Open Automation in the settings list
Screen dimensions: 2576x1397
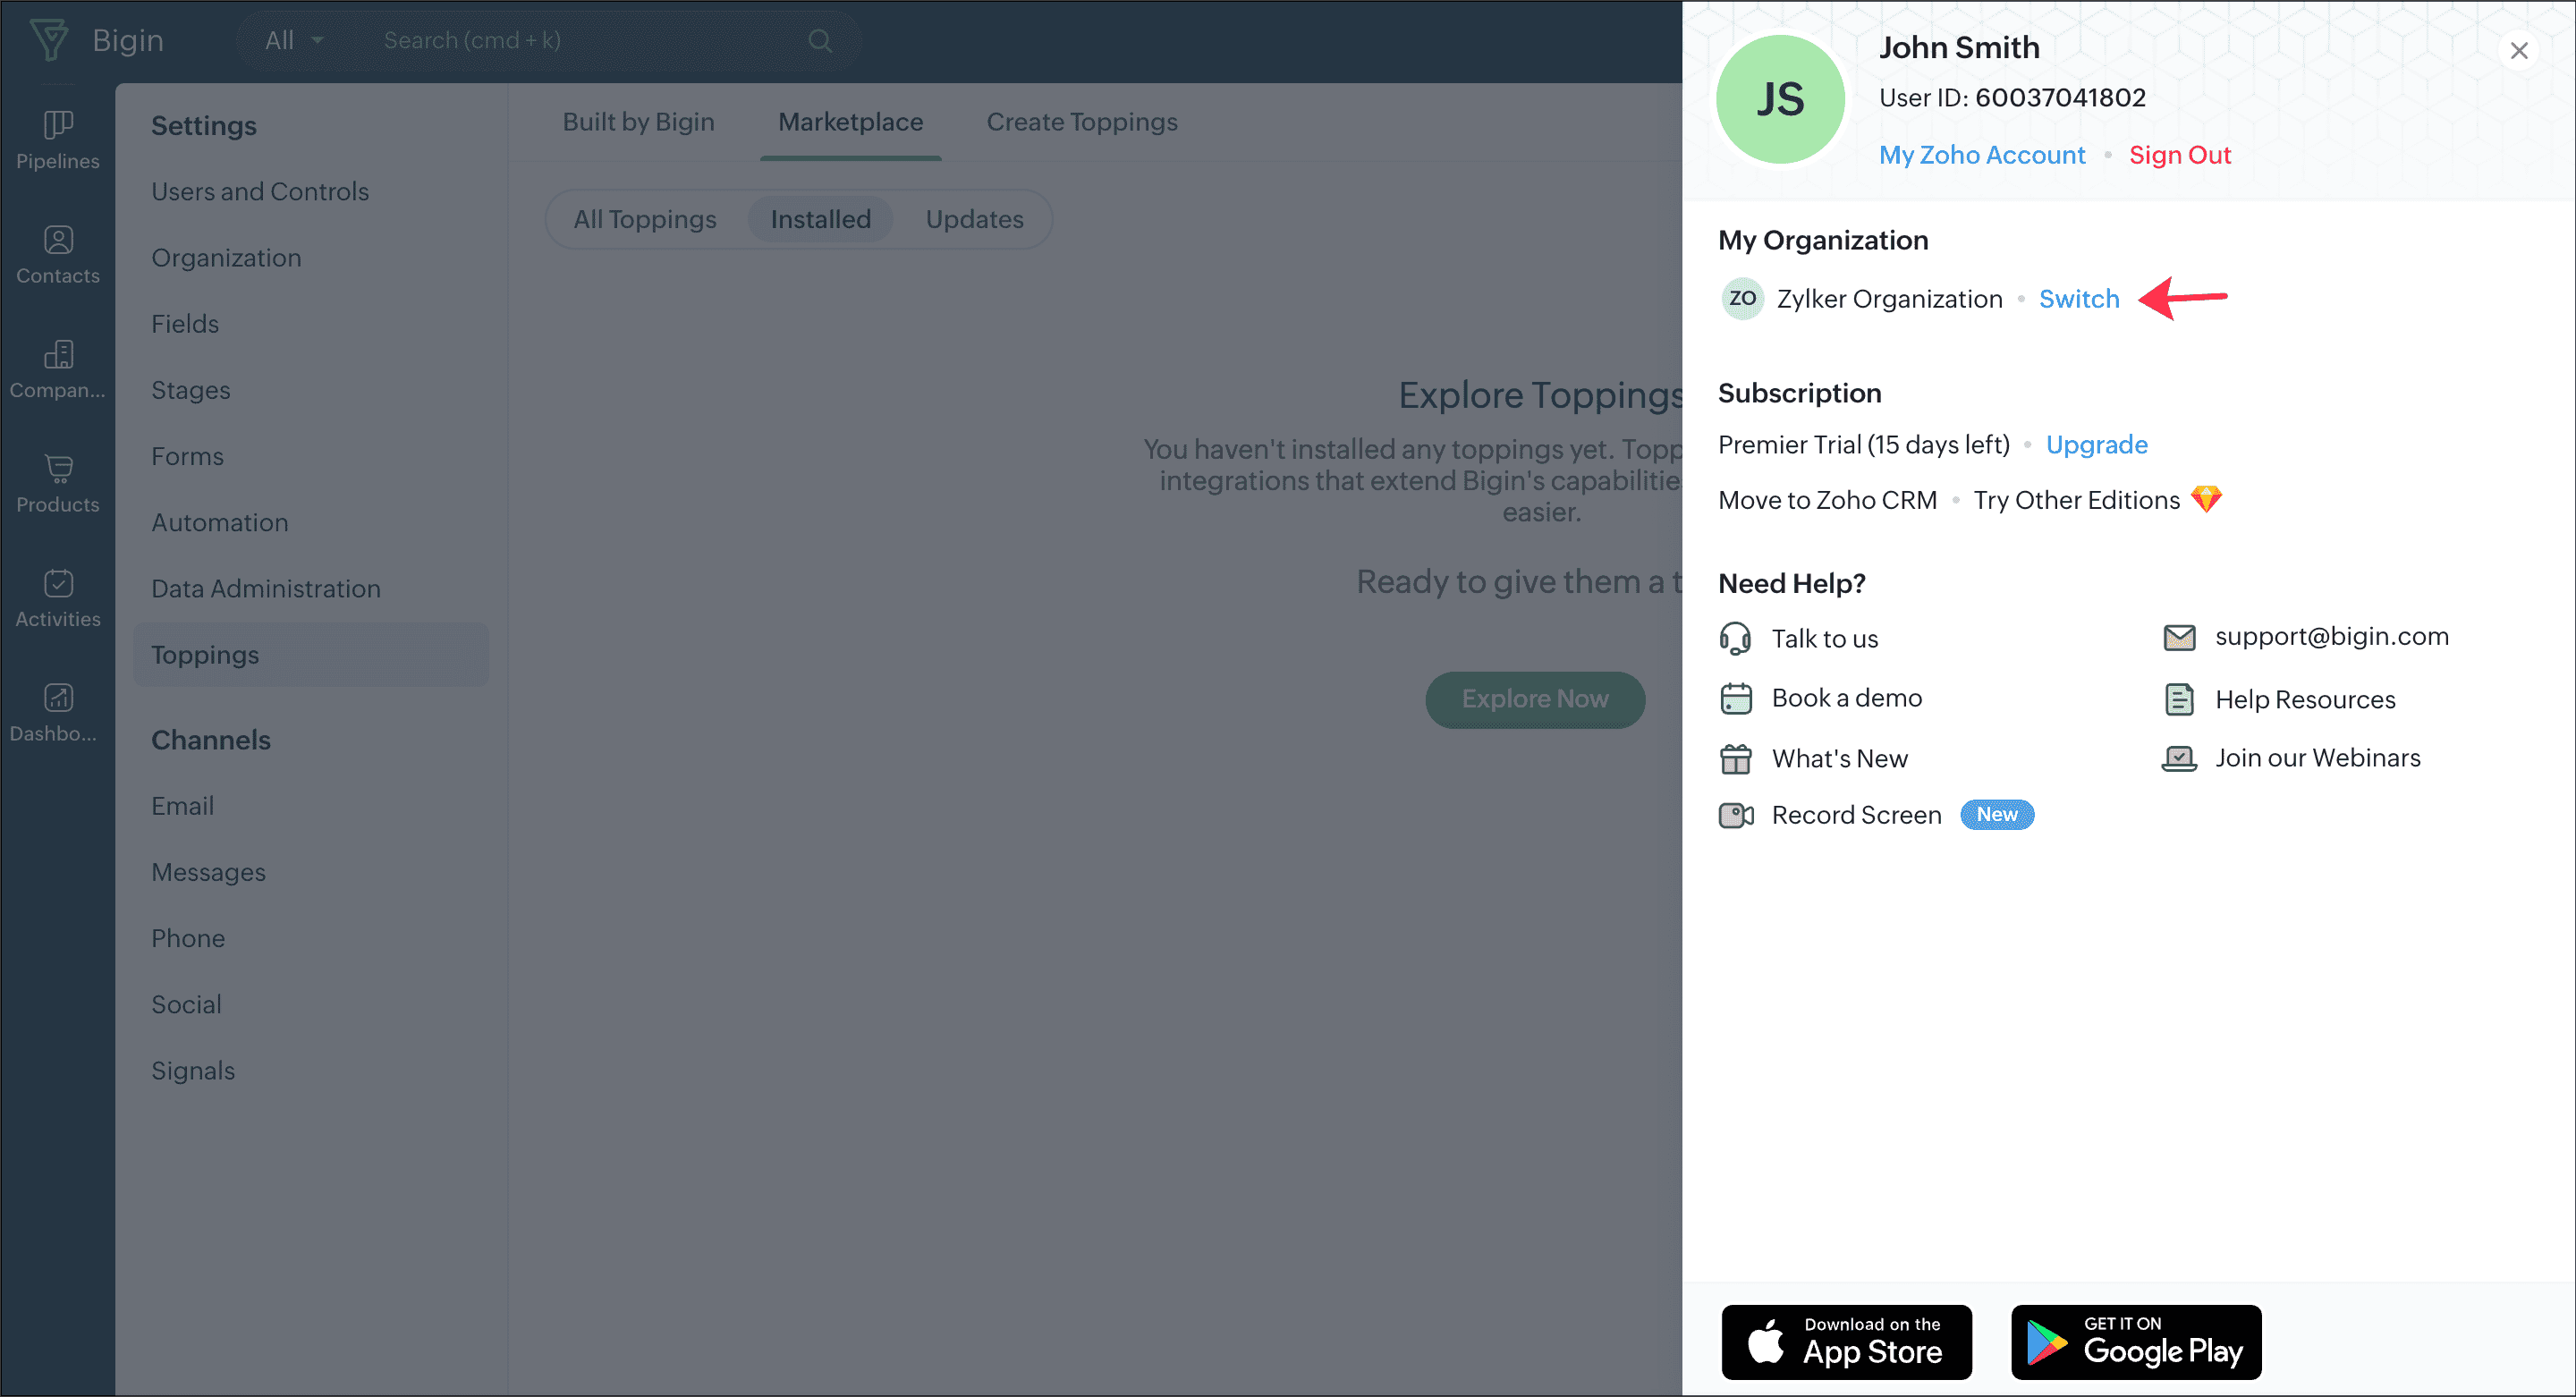tap(219, 522)
